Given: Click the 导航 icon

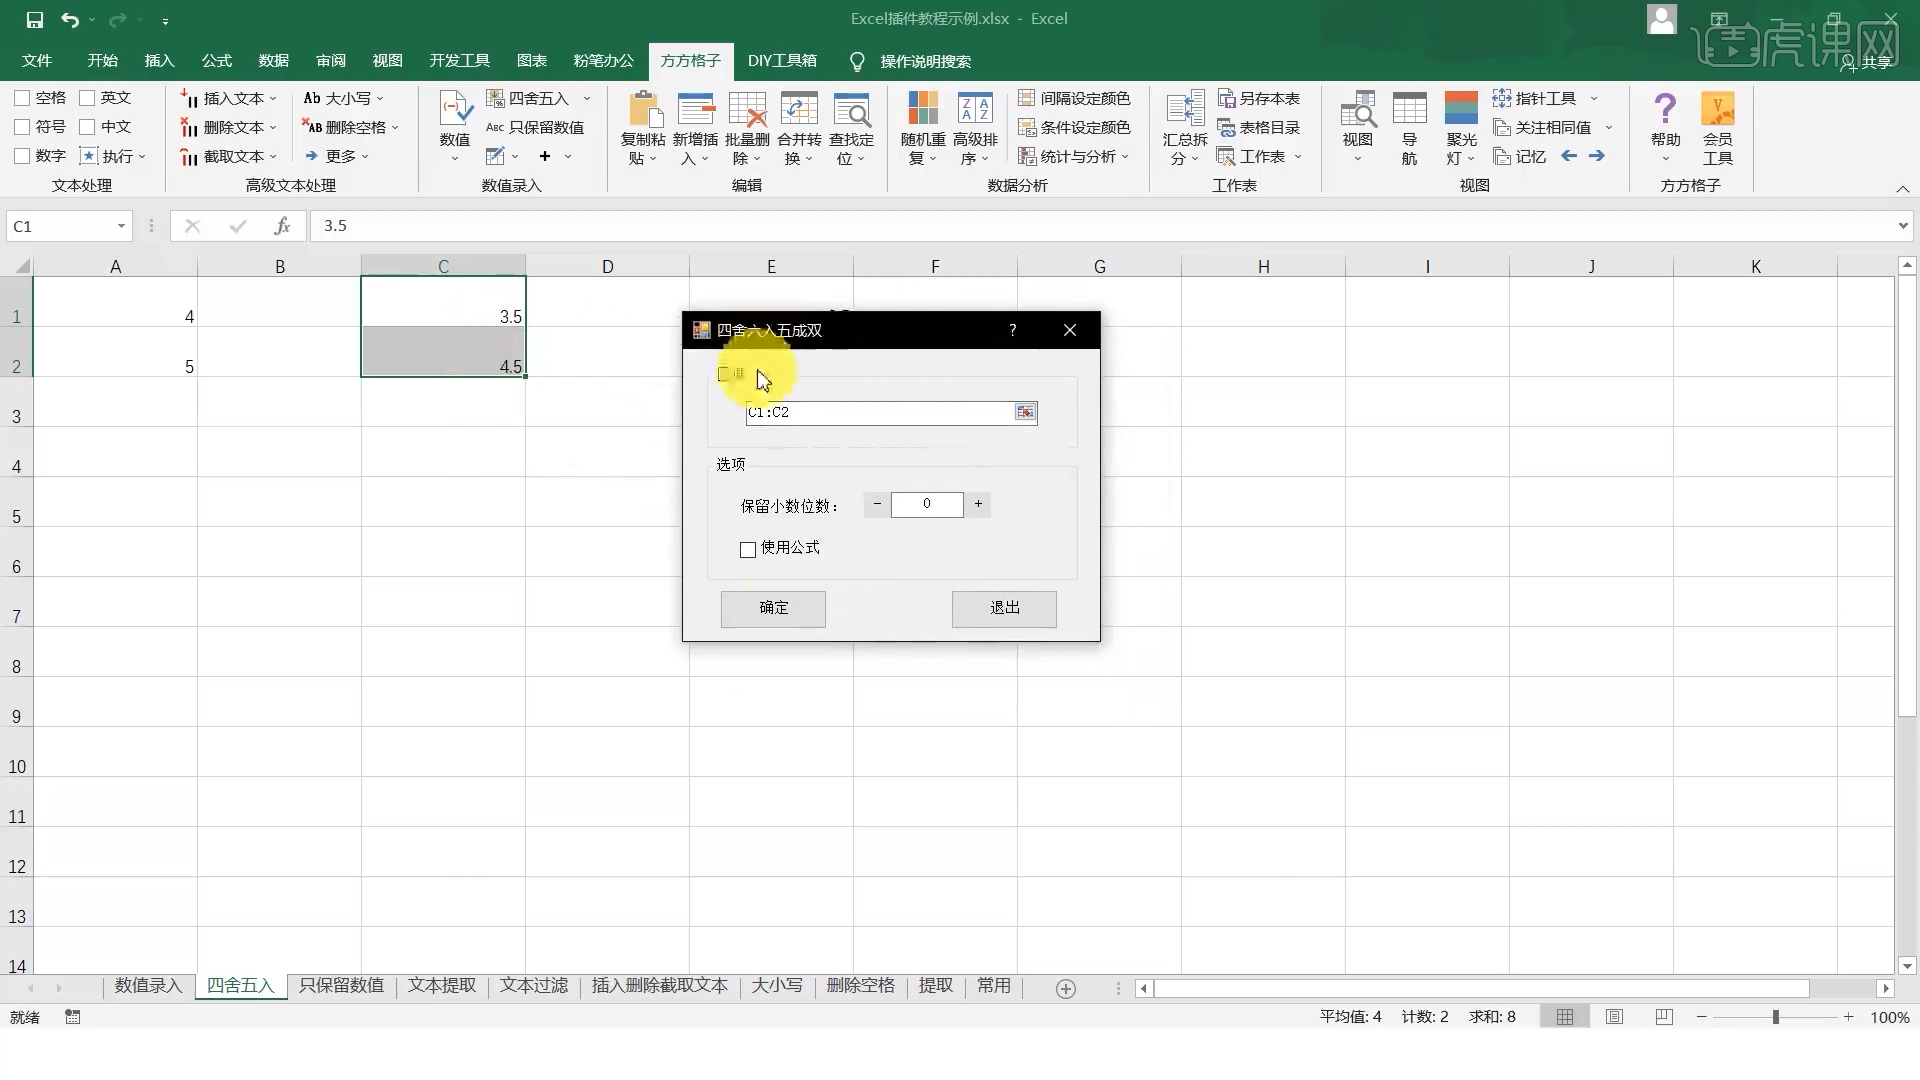Looking at the screenshot, I should click(x=1409, y=109).
